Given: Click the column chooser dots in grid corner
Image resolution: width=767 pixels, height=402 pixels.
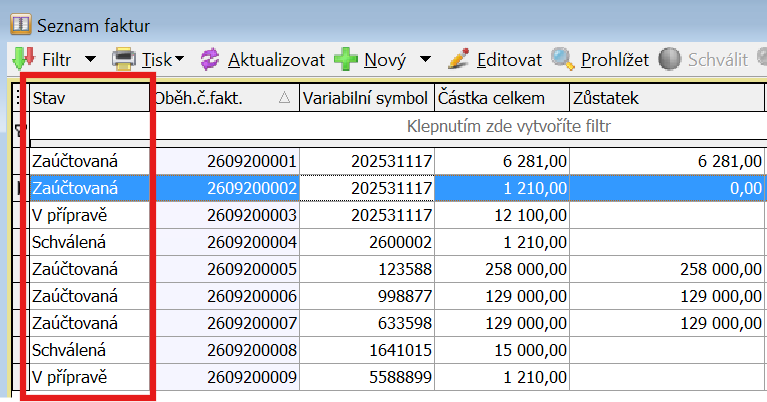Looking at the screenshot, I should pyautogui.click(x=19, y=97).
